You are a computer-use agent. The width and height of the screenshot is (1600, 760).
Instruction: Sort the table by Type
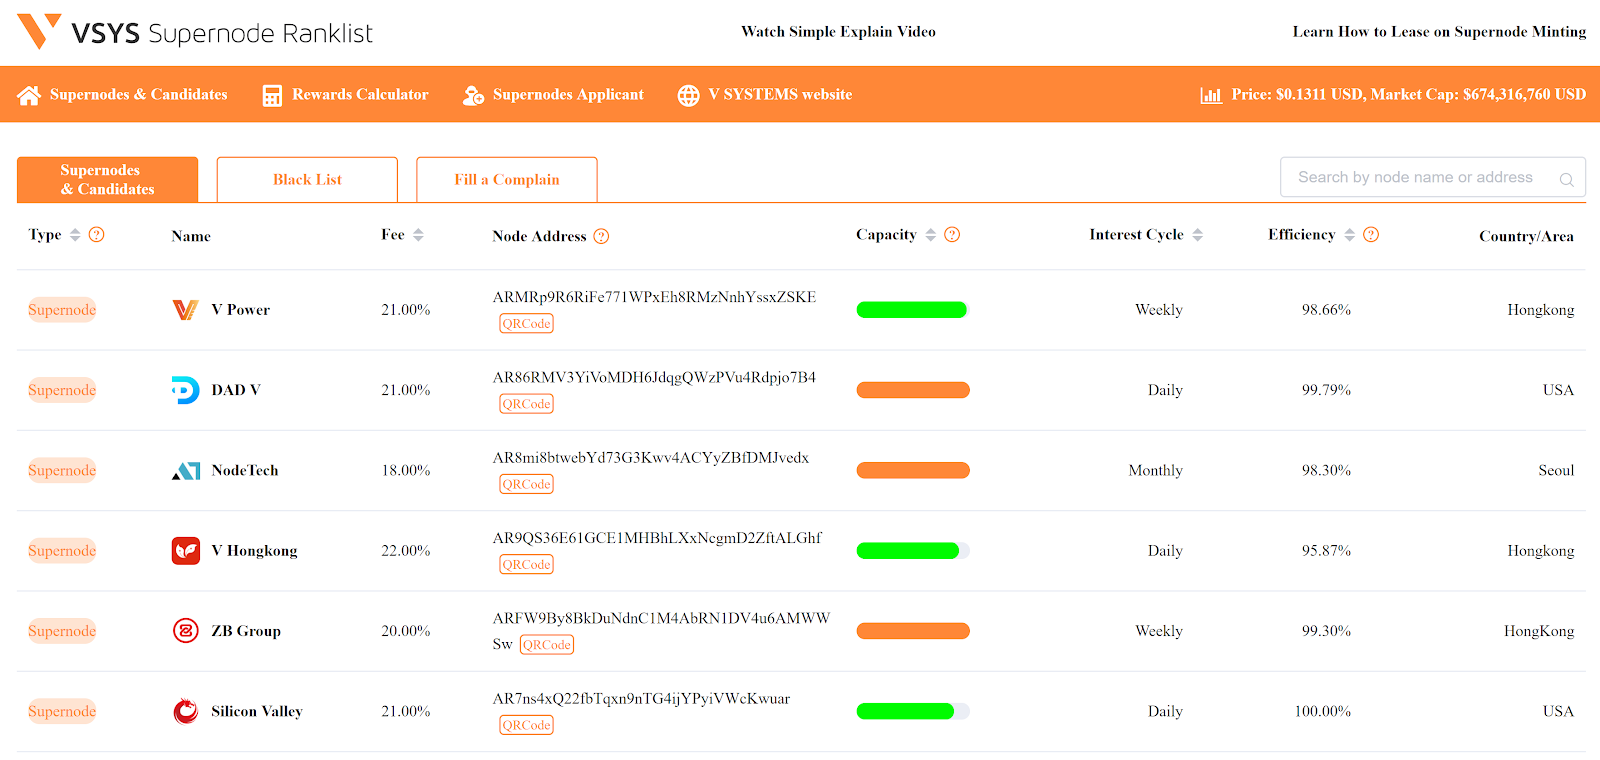coord(75,235)
